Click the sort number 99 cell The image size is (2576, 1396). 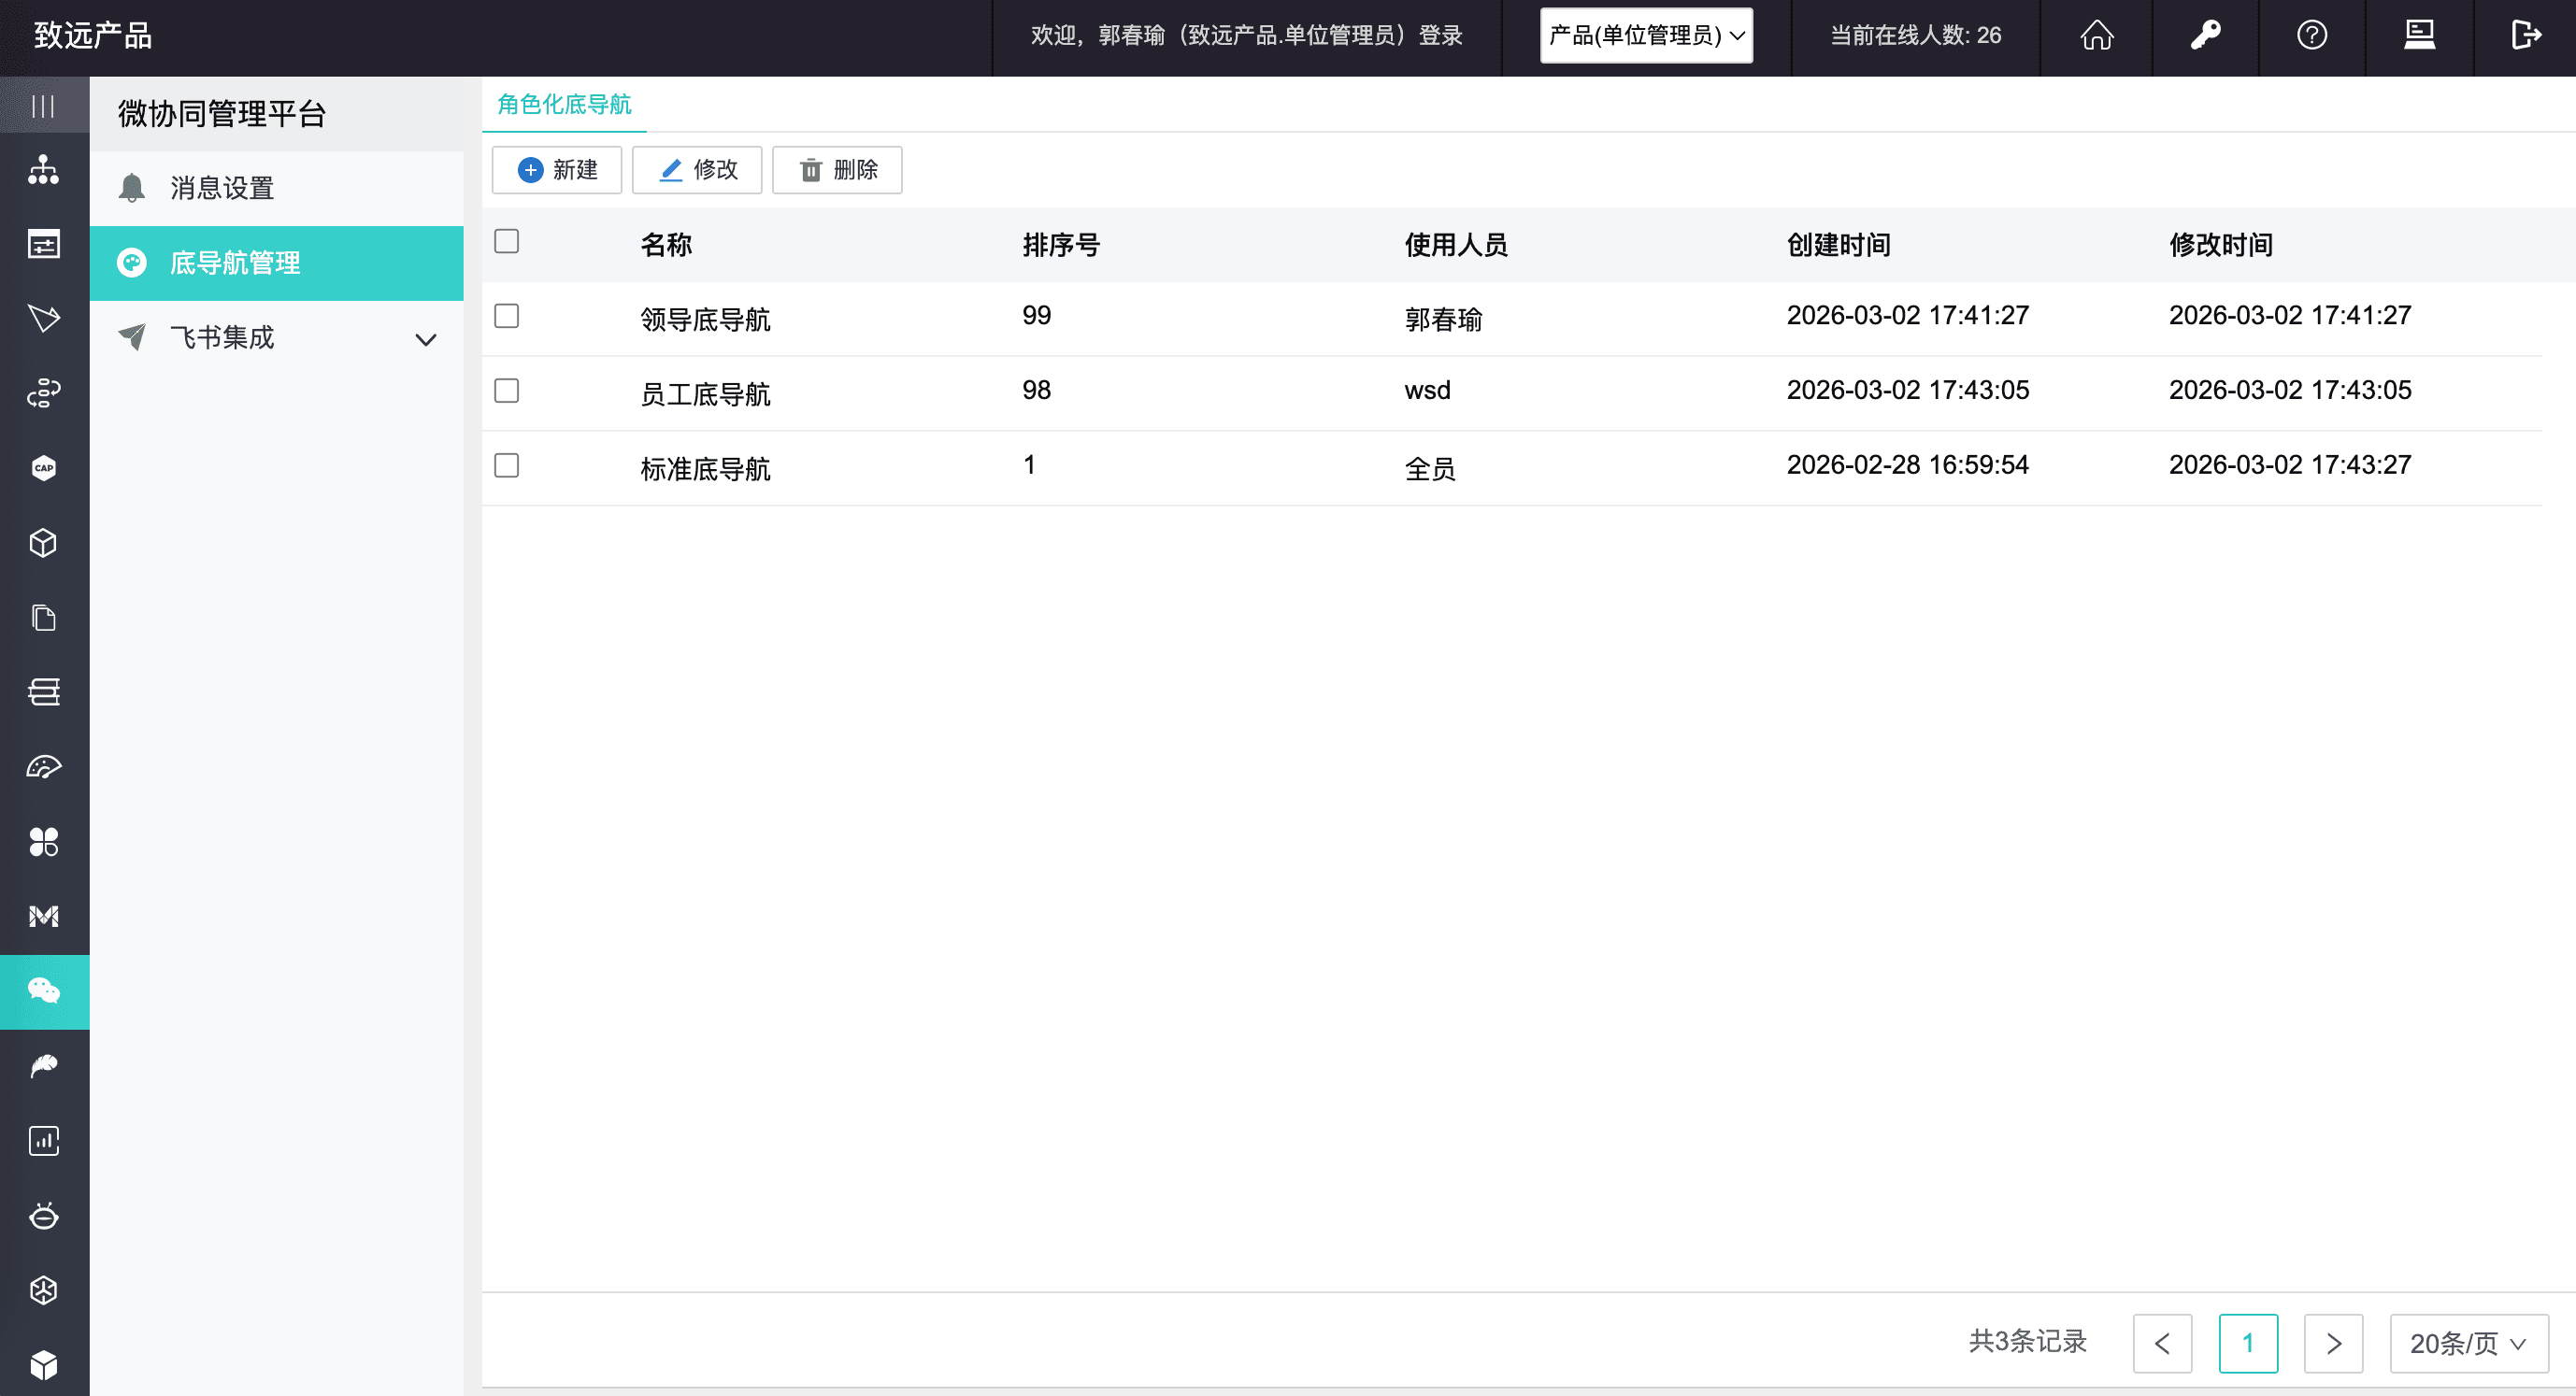[1036, 316]
